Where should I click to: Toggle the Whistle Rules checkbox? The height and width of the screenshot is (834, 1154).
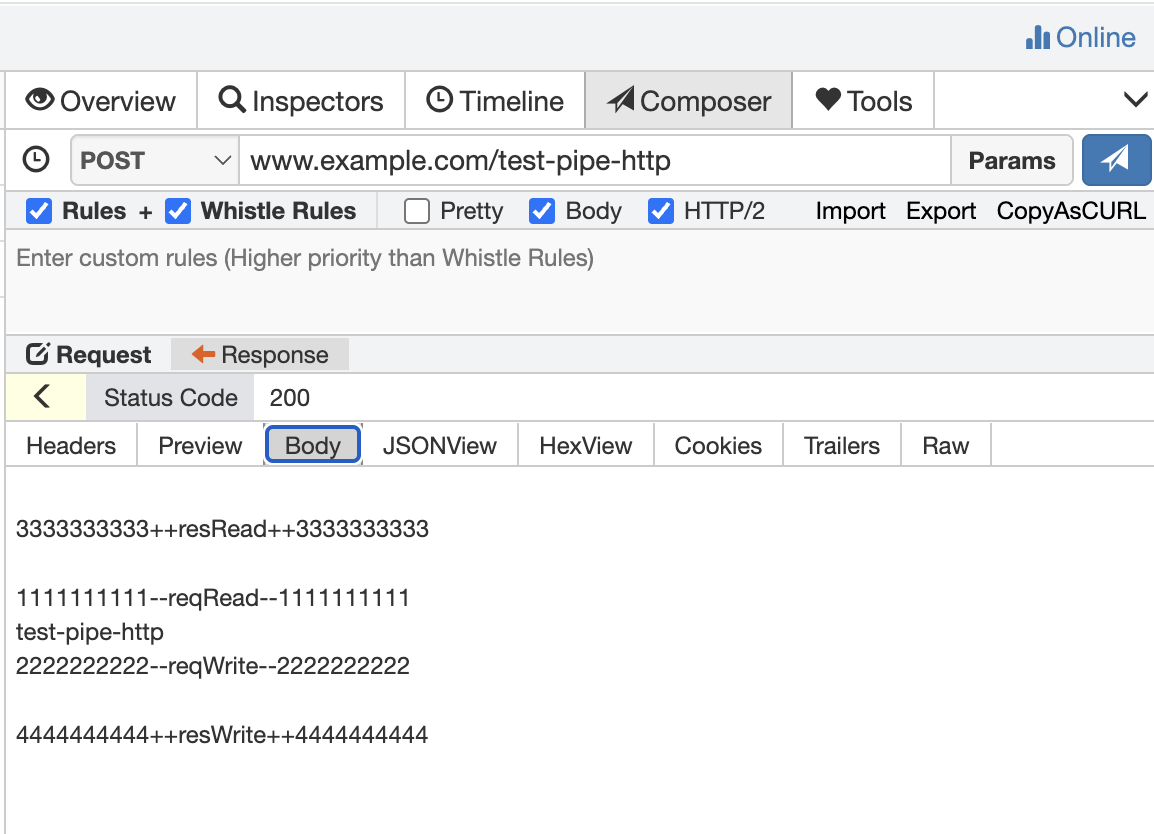(x=178, y=211)
